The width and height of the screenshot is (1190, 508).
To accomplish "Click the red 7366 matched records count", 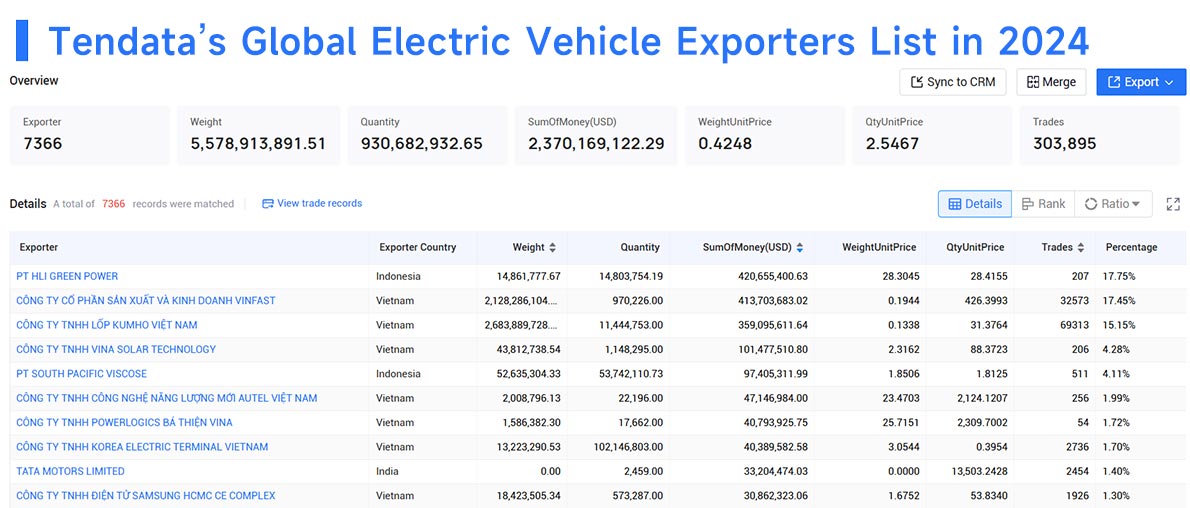I will (x=114, y=204).
